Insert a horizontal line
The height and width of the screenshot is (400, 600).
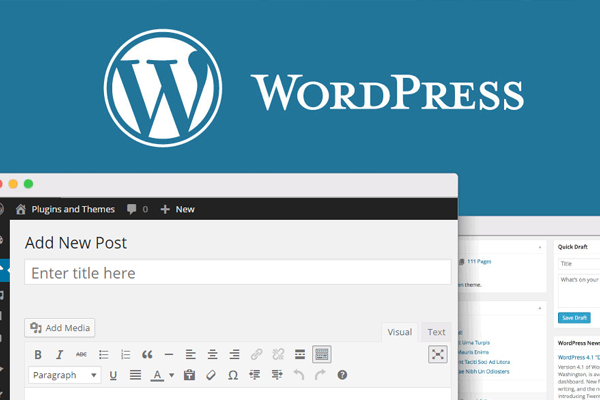pyautogui.click(x=169, y=354)
